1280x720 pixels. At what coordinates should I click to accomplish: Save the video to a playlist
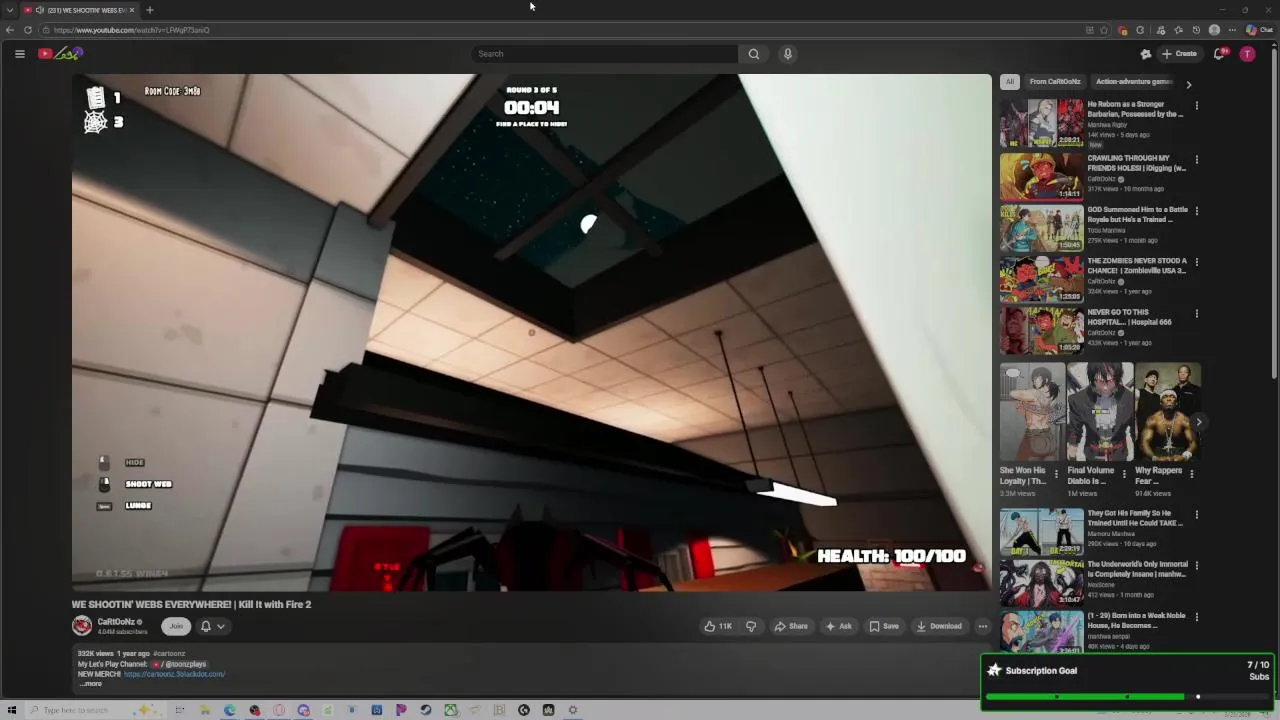pos(883,626)
